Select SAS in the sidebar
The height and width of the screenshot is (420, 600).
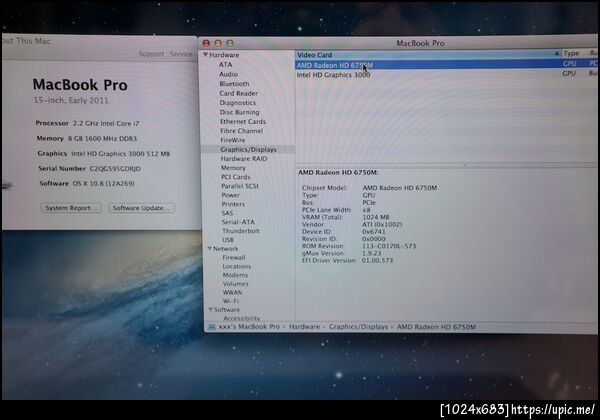coord(227,213)
